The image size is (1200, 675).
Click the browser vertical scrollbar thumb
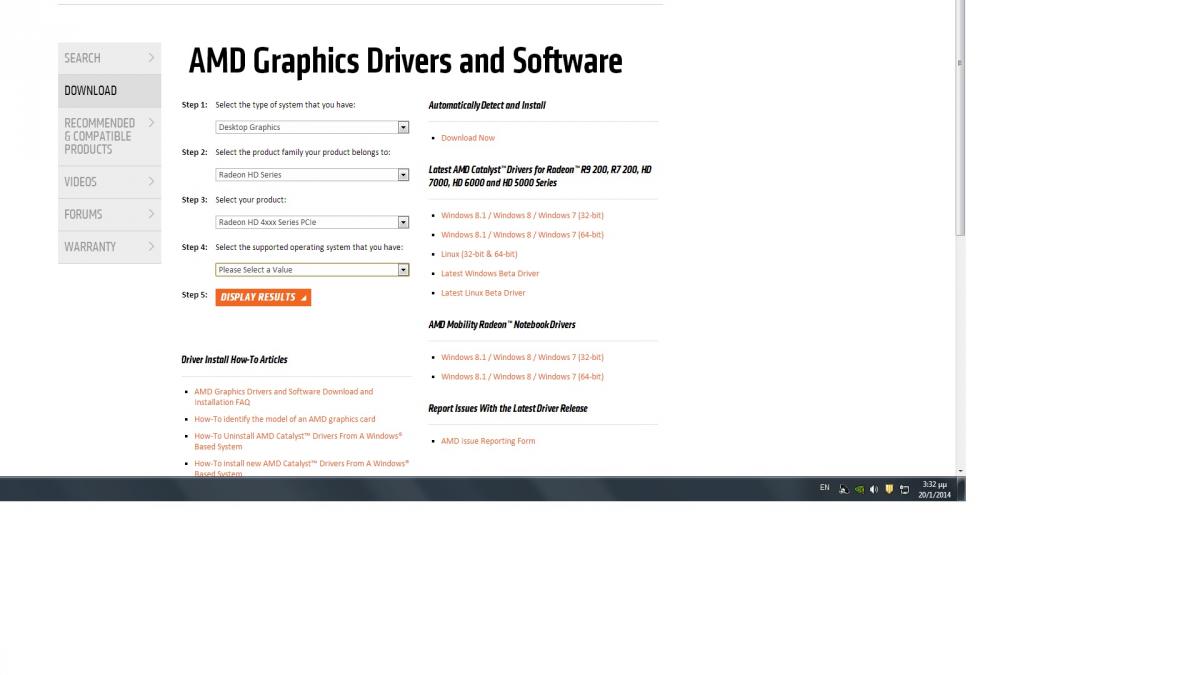[x=960, y=118]
